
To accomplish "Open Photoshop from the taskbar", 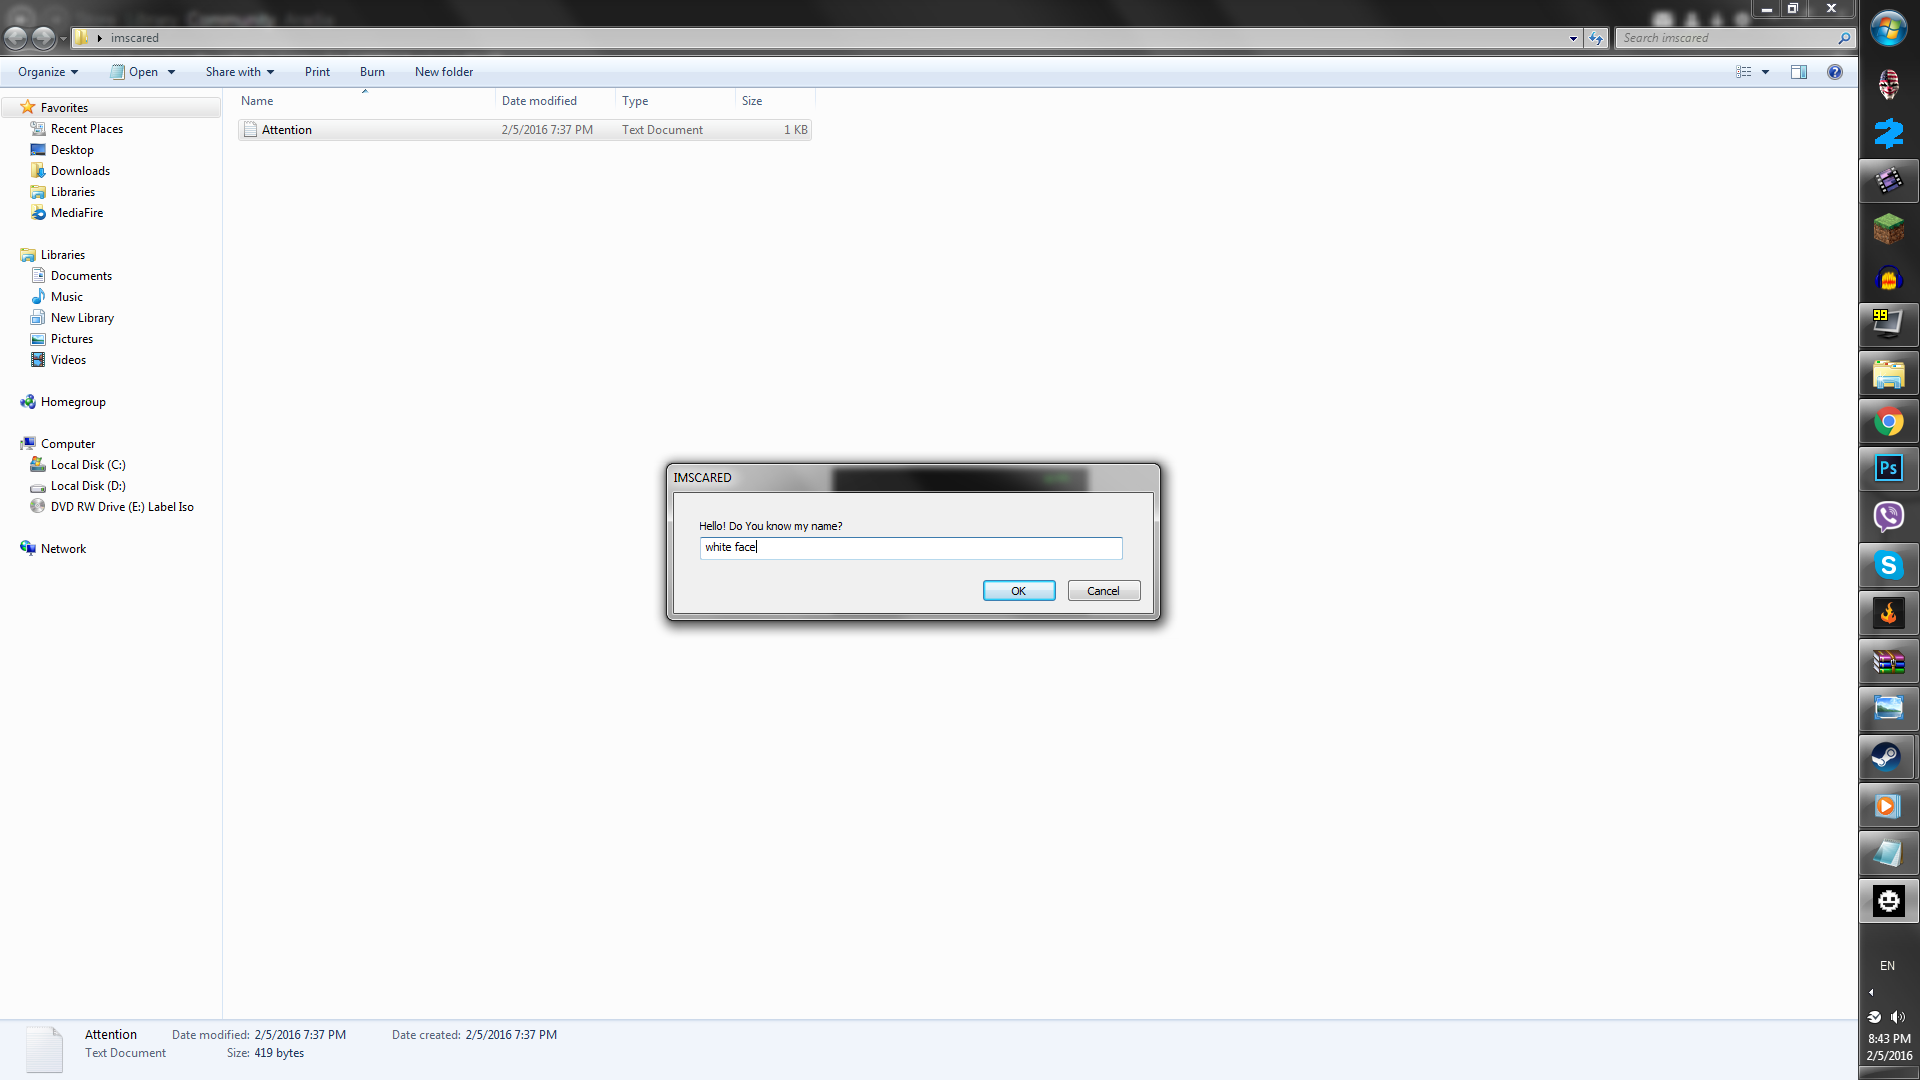I will 1888,469.
